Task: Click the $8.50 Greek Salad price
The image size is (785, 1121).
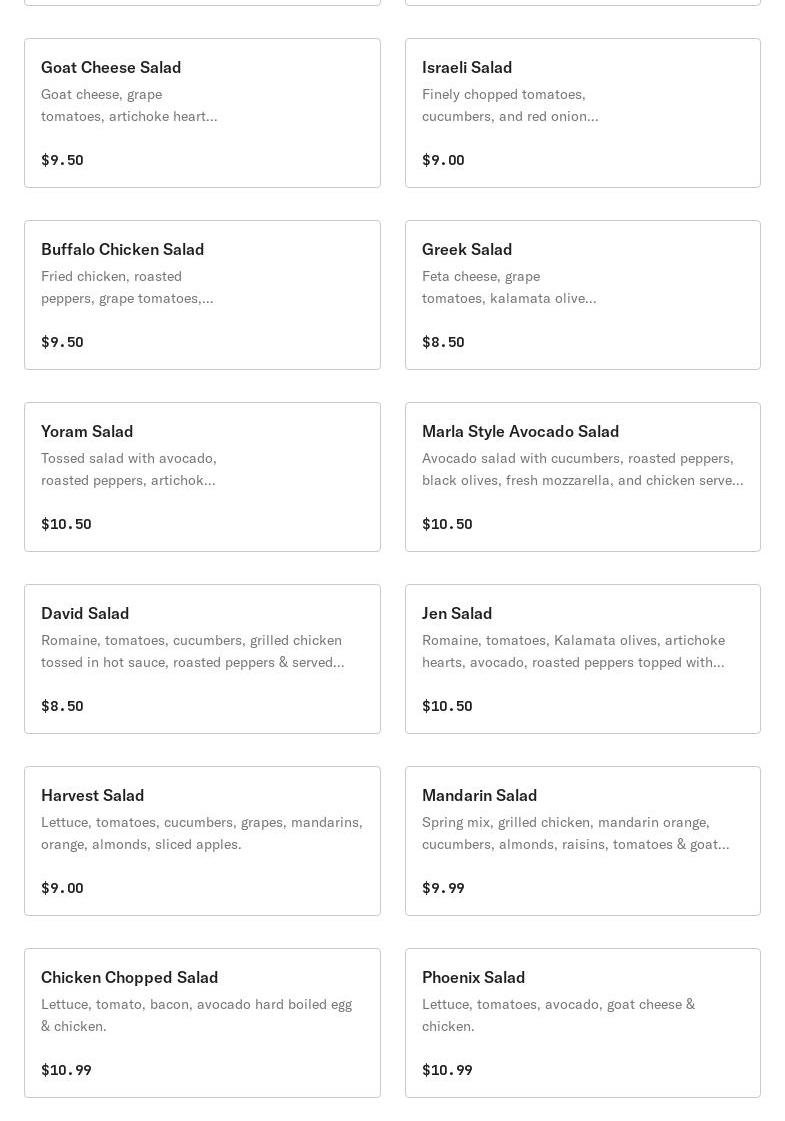Action: tap(443, 342)
